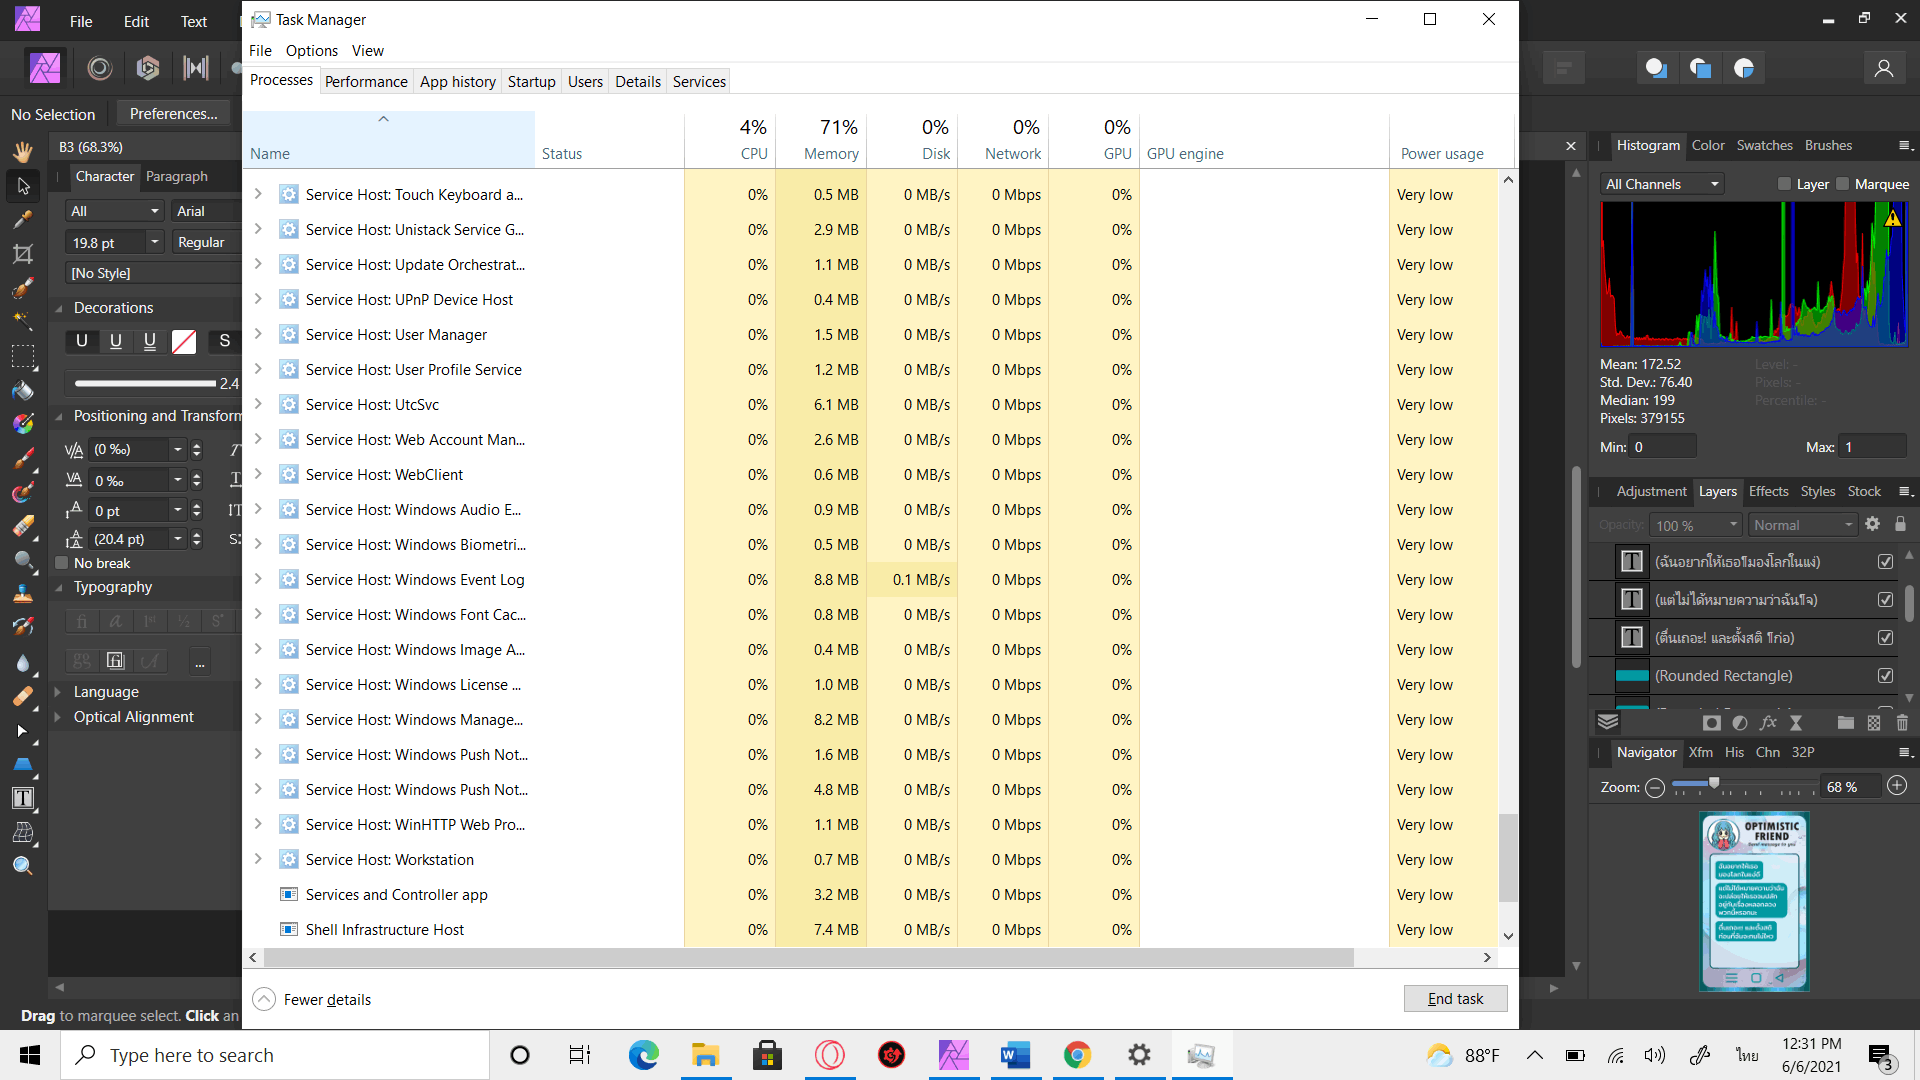Screen dimensions: 1920x1080
Task: Delete layer with trash icon
Action: pyautogui.click(x=1902, y=723)
